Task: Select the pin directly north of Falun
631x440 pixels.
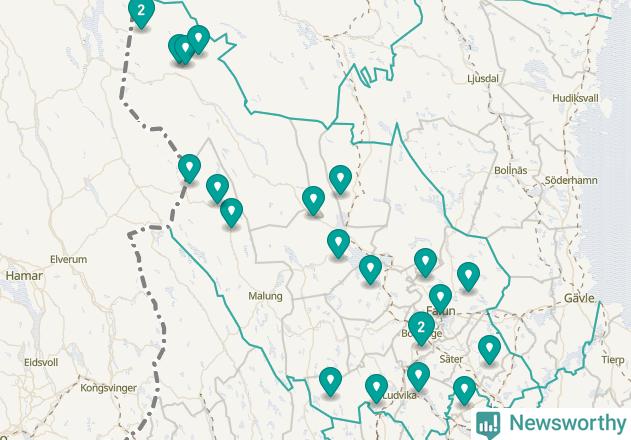Action: click(425, 262)
